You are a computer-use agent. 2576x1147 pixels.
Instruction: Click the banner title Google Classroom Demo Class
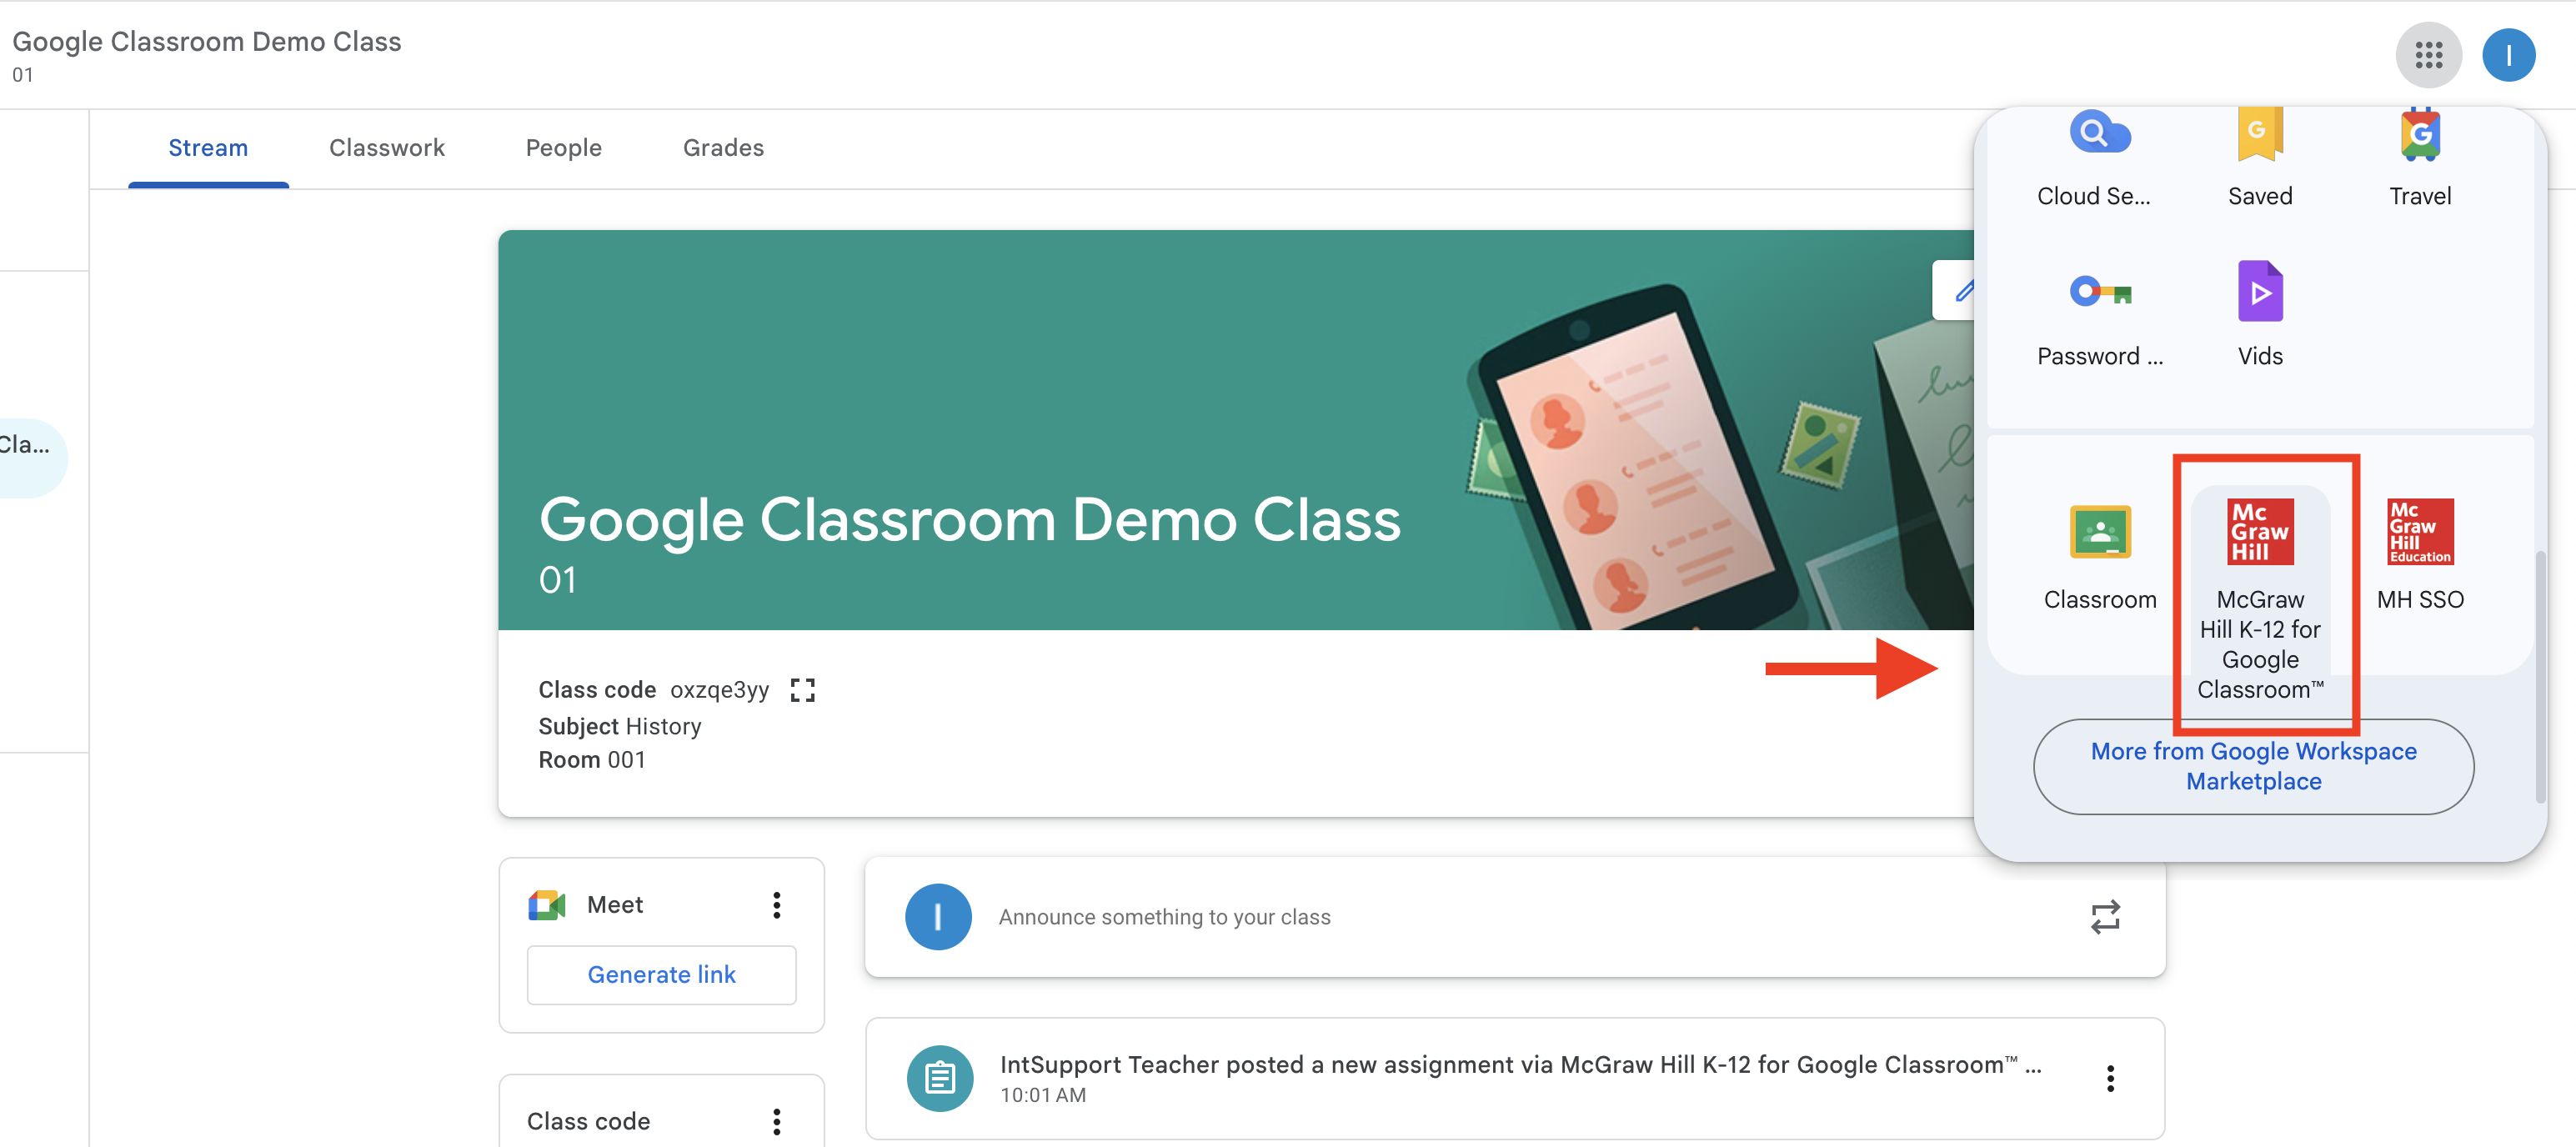coord(969,520)
